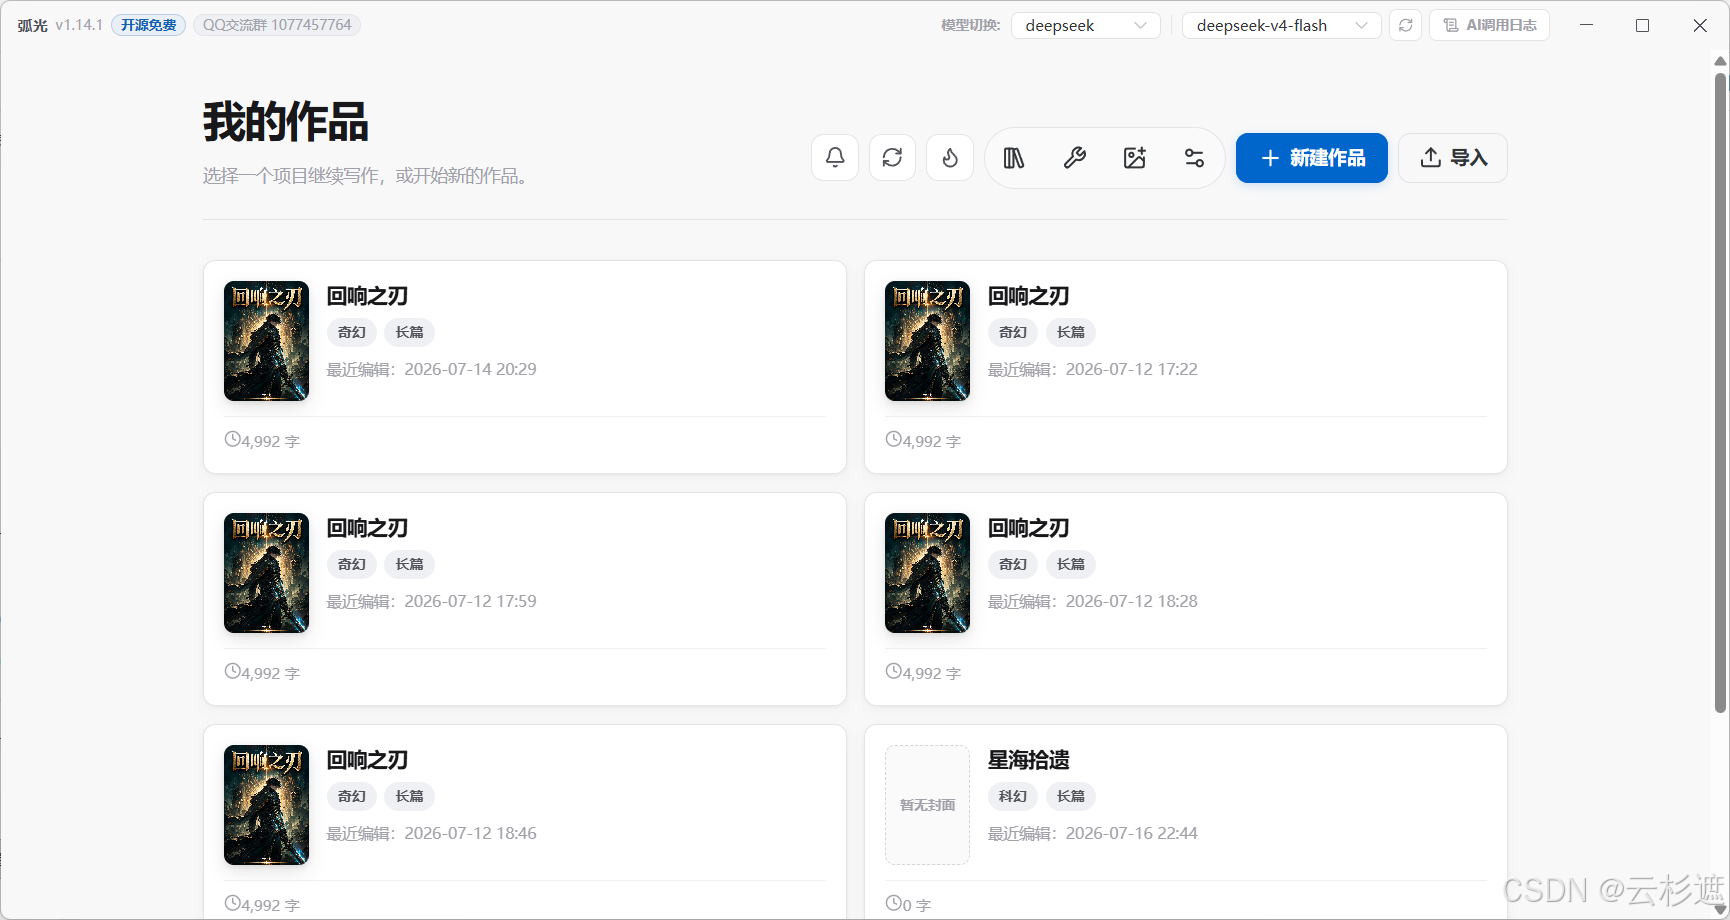The height and width of the screenshot is (920, 1730).
Task: Click the wrench tools icon
Action: (x=1075, y=158)
